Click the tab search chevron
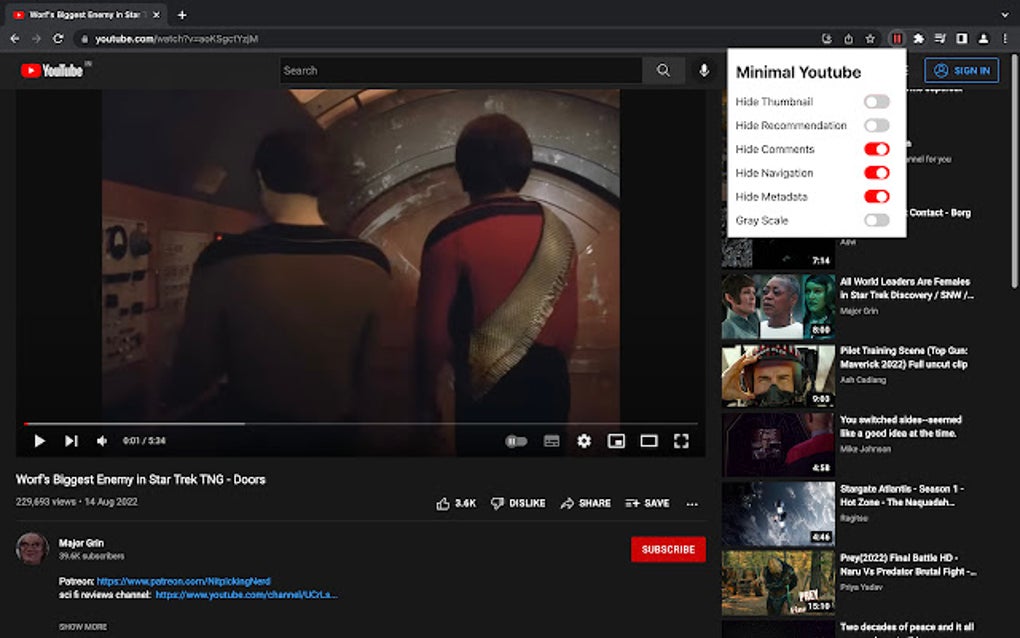Image resolution: width=1020 pixels, height=638 pixels. click(1005, 14)
